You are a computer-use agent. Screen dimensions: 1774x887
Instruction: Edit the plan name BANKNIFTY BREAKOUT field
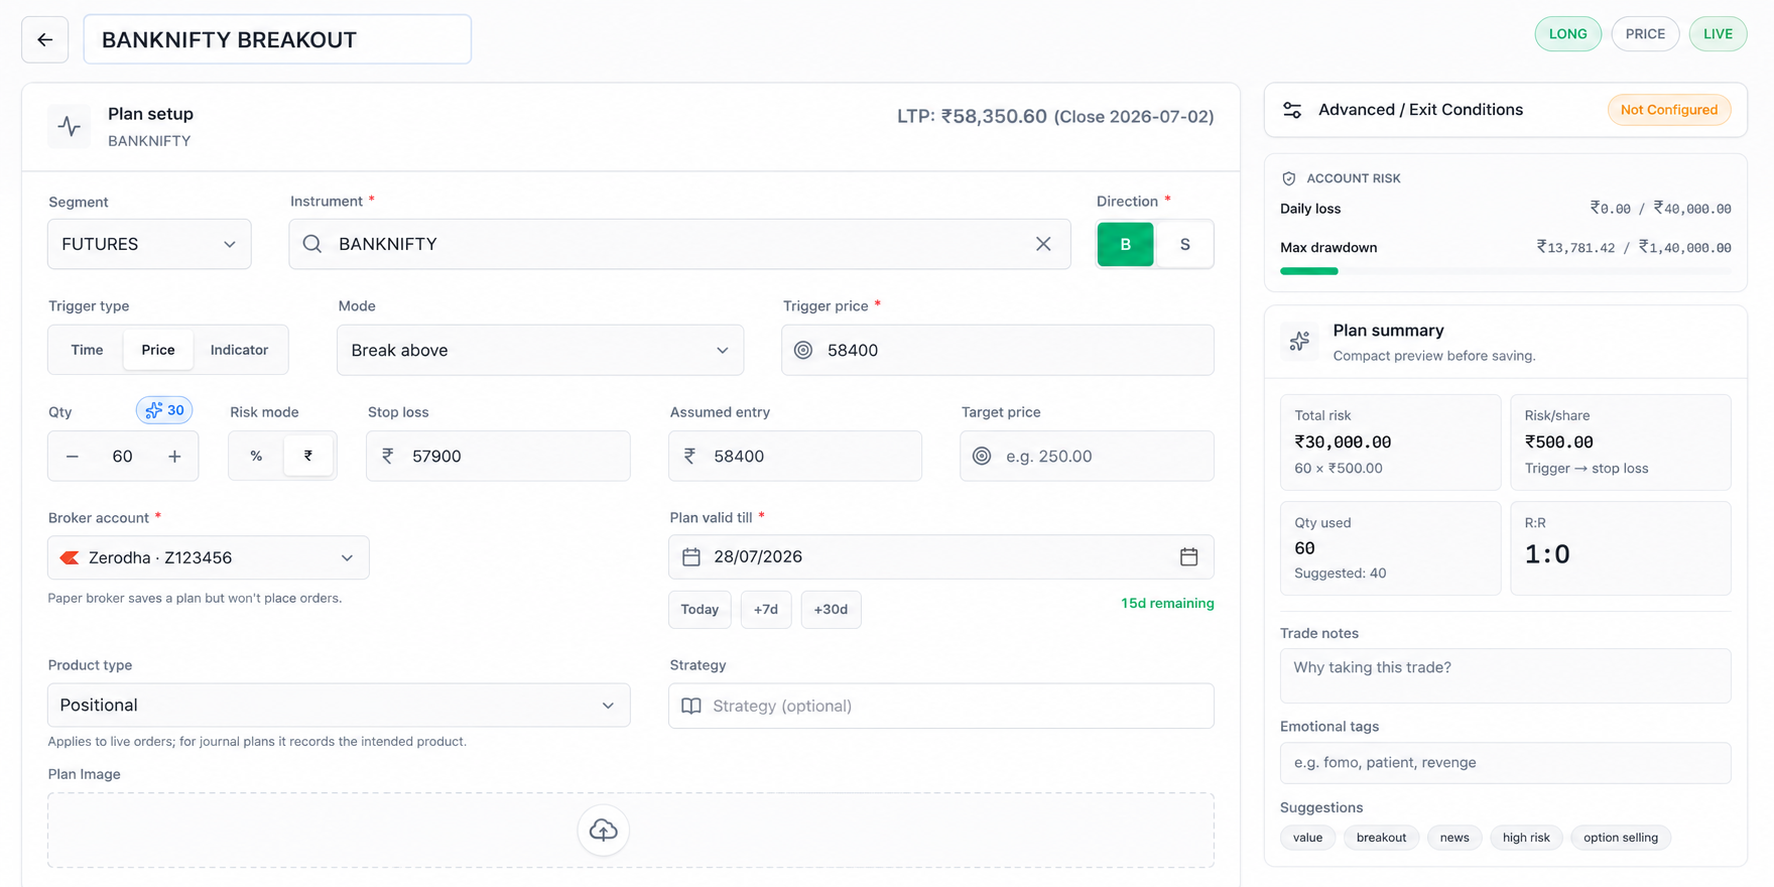(277, 40)
